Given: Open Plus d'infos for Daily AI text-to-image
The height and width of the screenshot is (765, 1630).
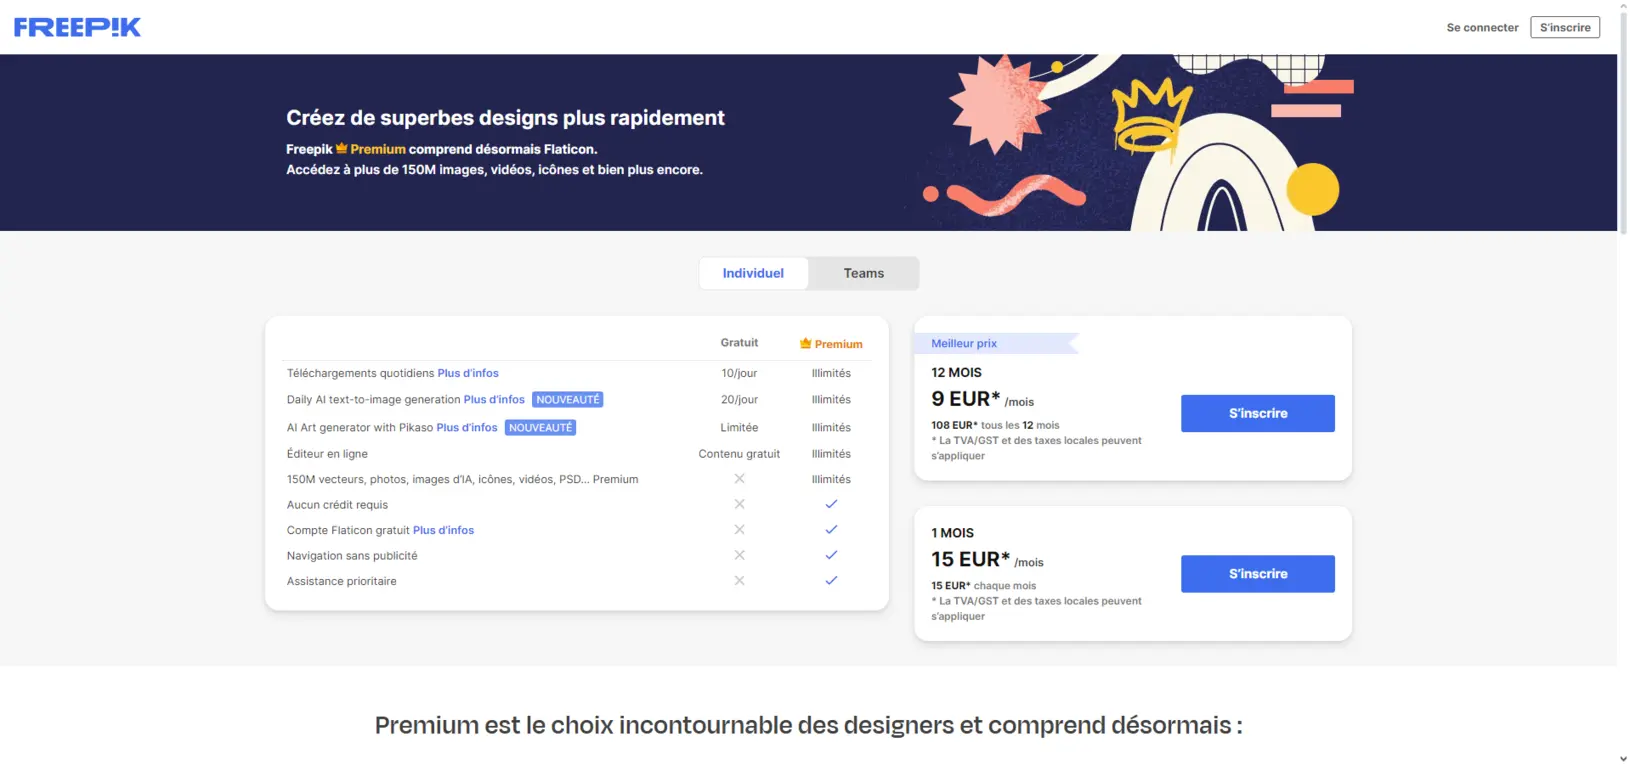Looking at the screenshot, I should [x=494, y=399].
